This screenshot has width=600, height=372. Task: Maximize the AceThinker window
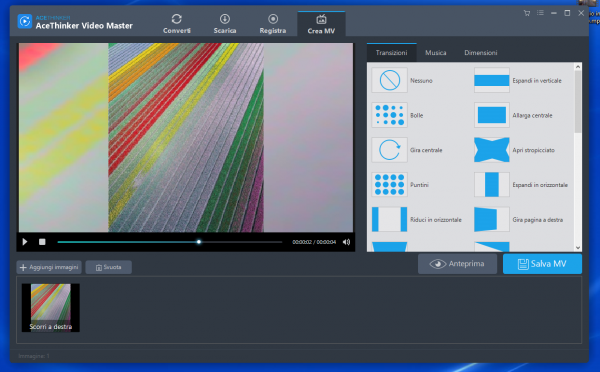(567, 13)
